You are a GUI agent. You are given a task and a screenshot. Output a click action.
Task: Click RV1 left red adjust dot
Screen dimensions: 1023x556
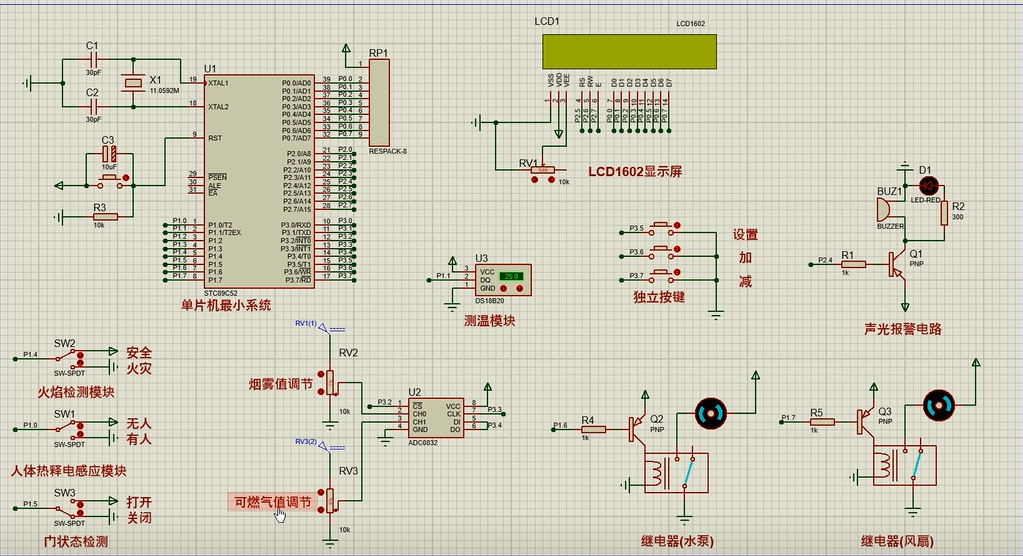[535, 179]
